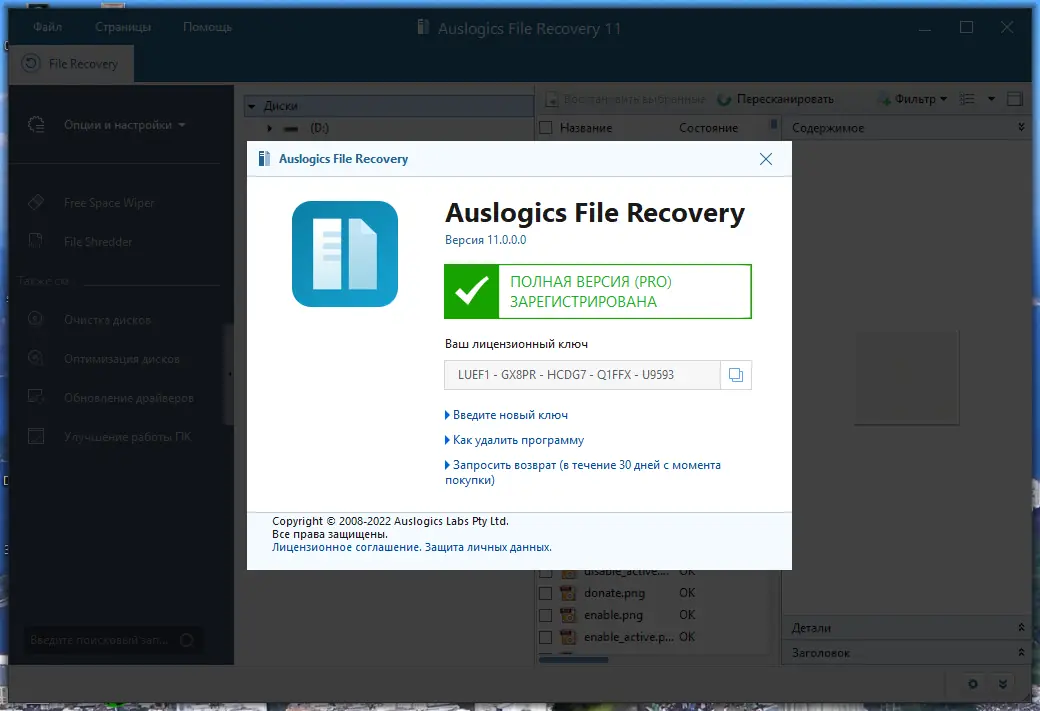
Task: Click the Обновление драйверов icon
Action: [36, 397]
